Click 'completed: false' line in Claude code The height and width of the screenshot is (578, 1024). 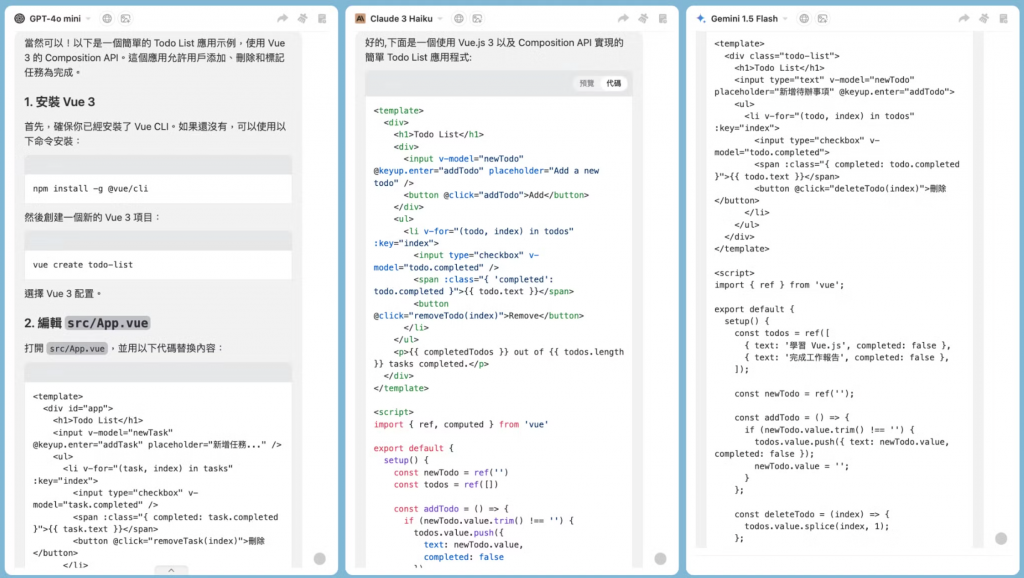[x=464, y=557]
